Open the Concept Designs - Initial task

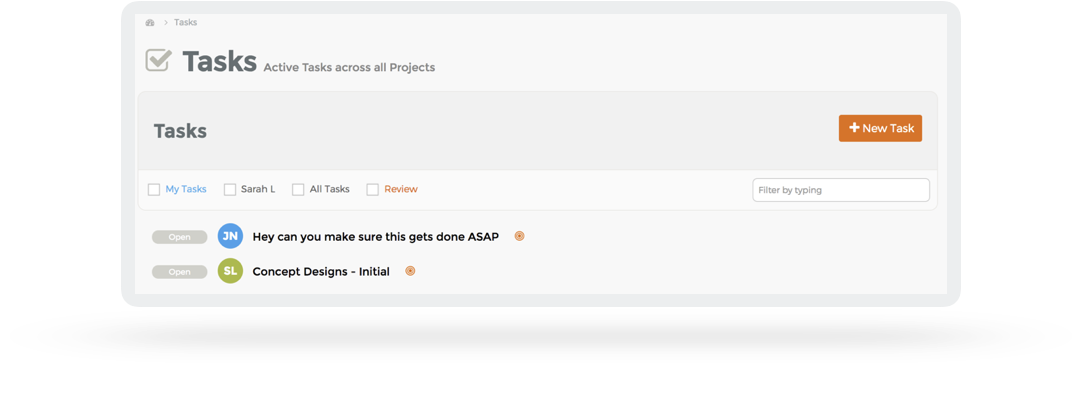(x=321, y=271)
